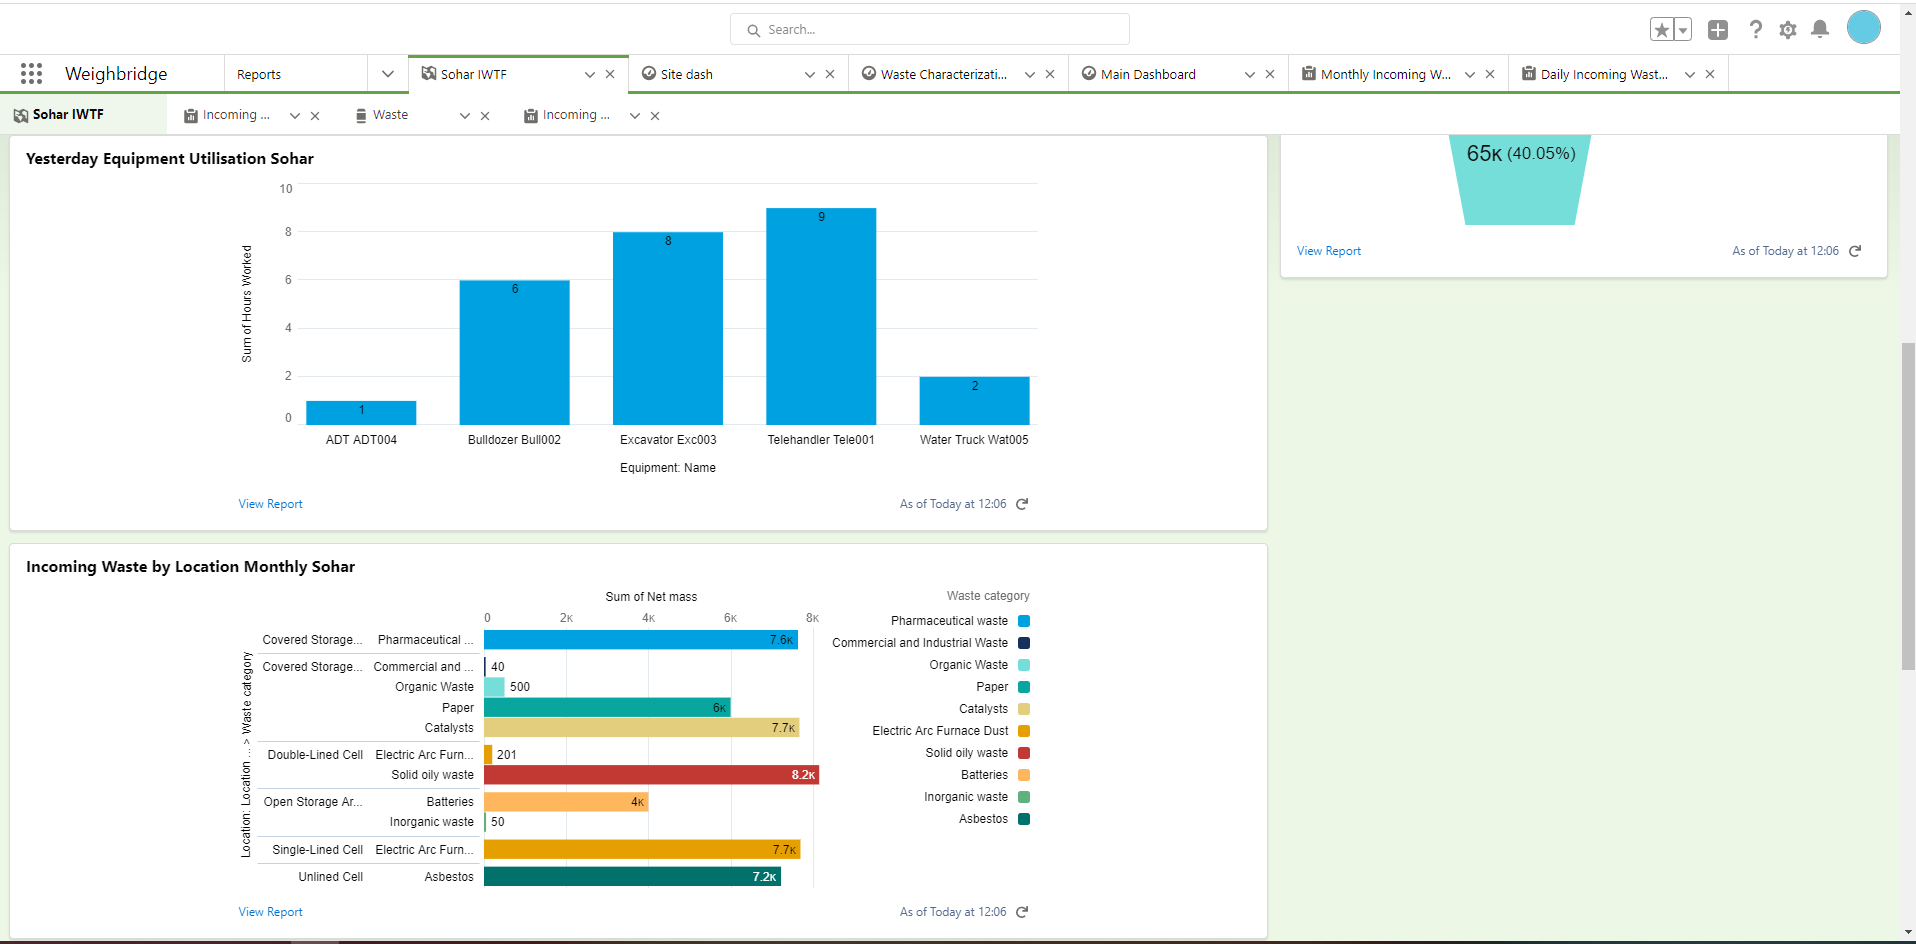Click Yesterday Equipment Utilisation Sohar title

170,159
